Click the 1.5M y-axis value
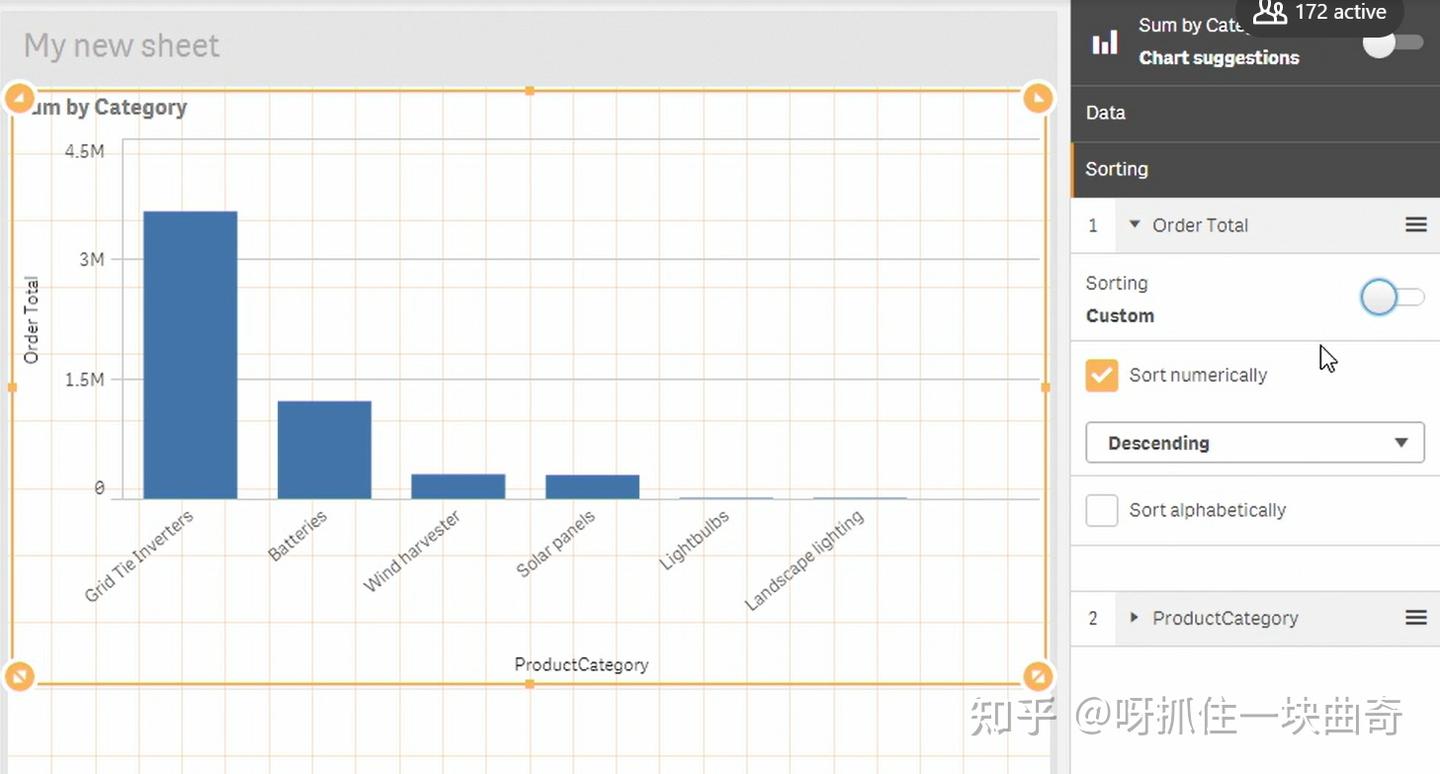 click(84, 379)
